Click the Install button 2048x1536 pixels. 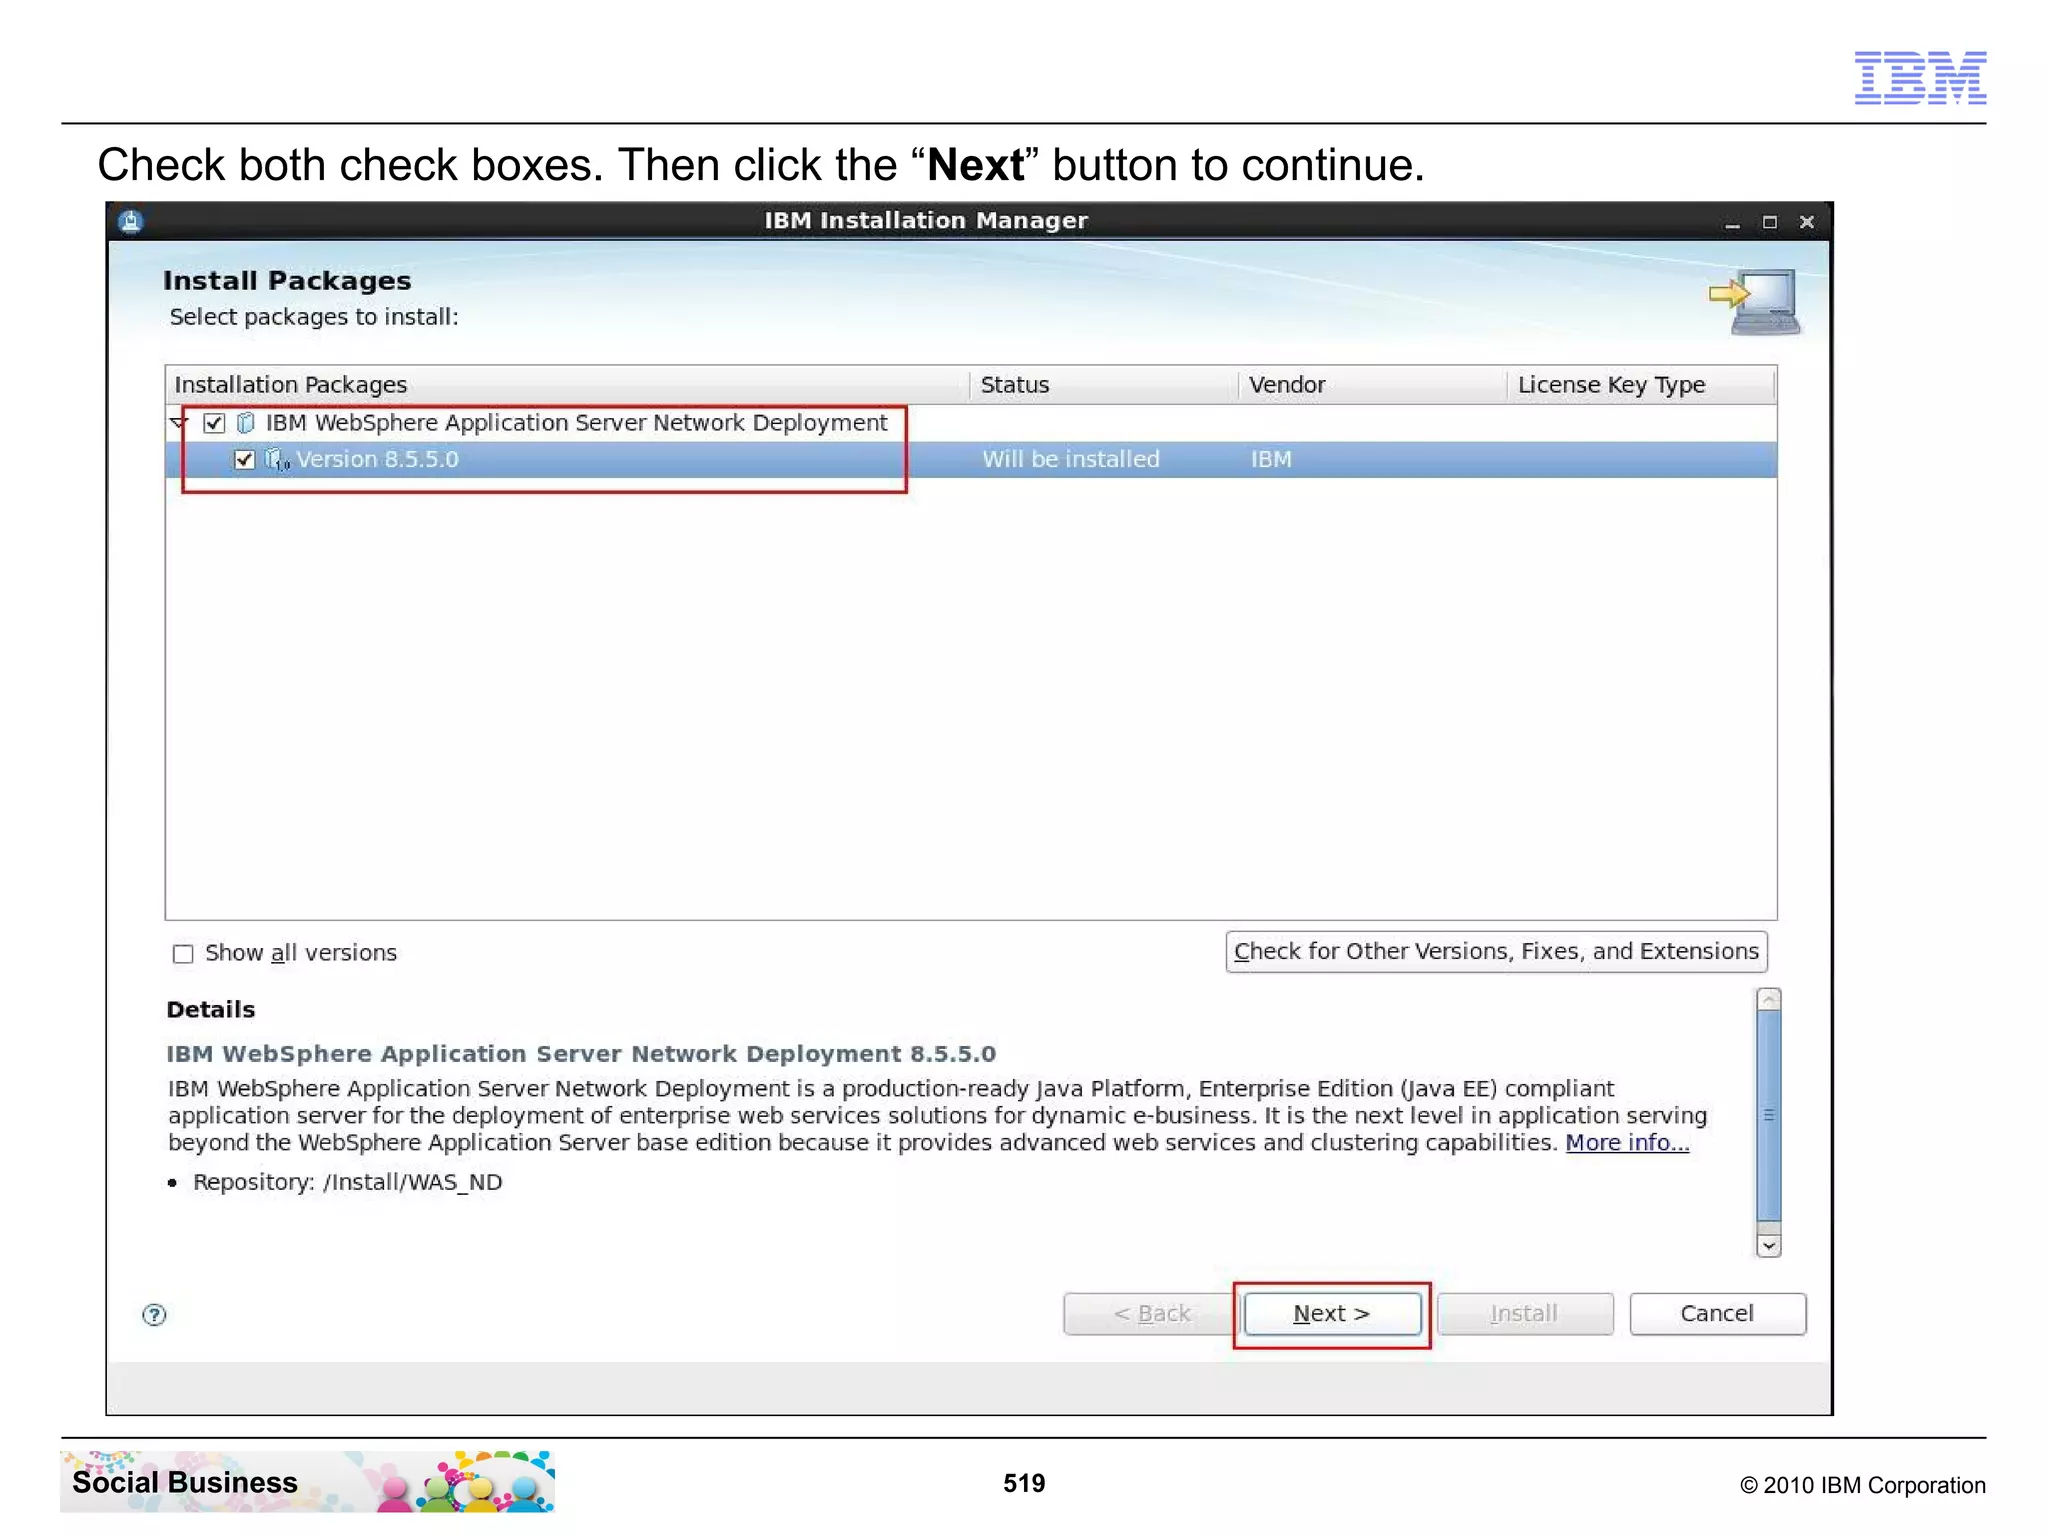pos(1525,1313)
